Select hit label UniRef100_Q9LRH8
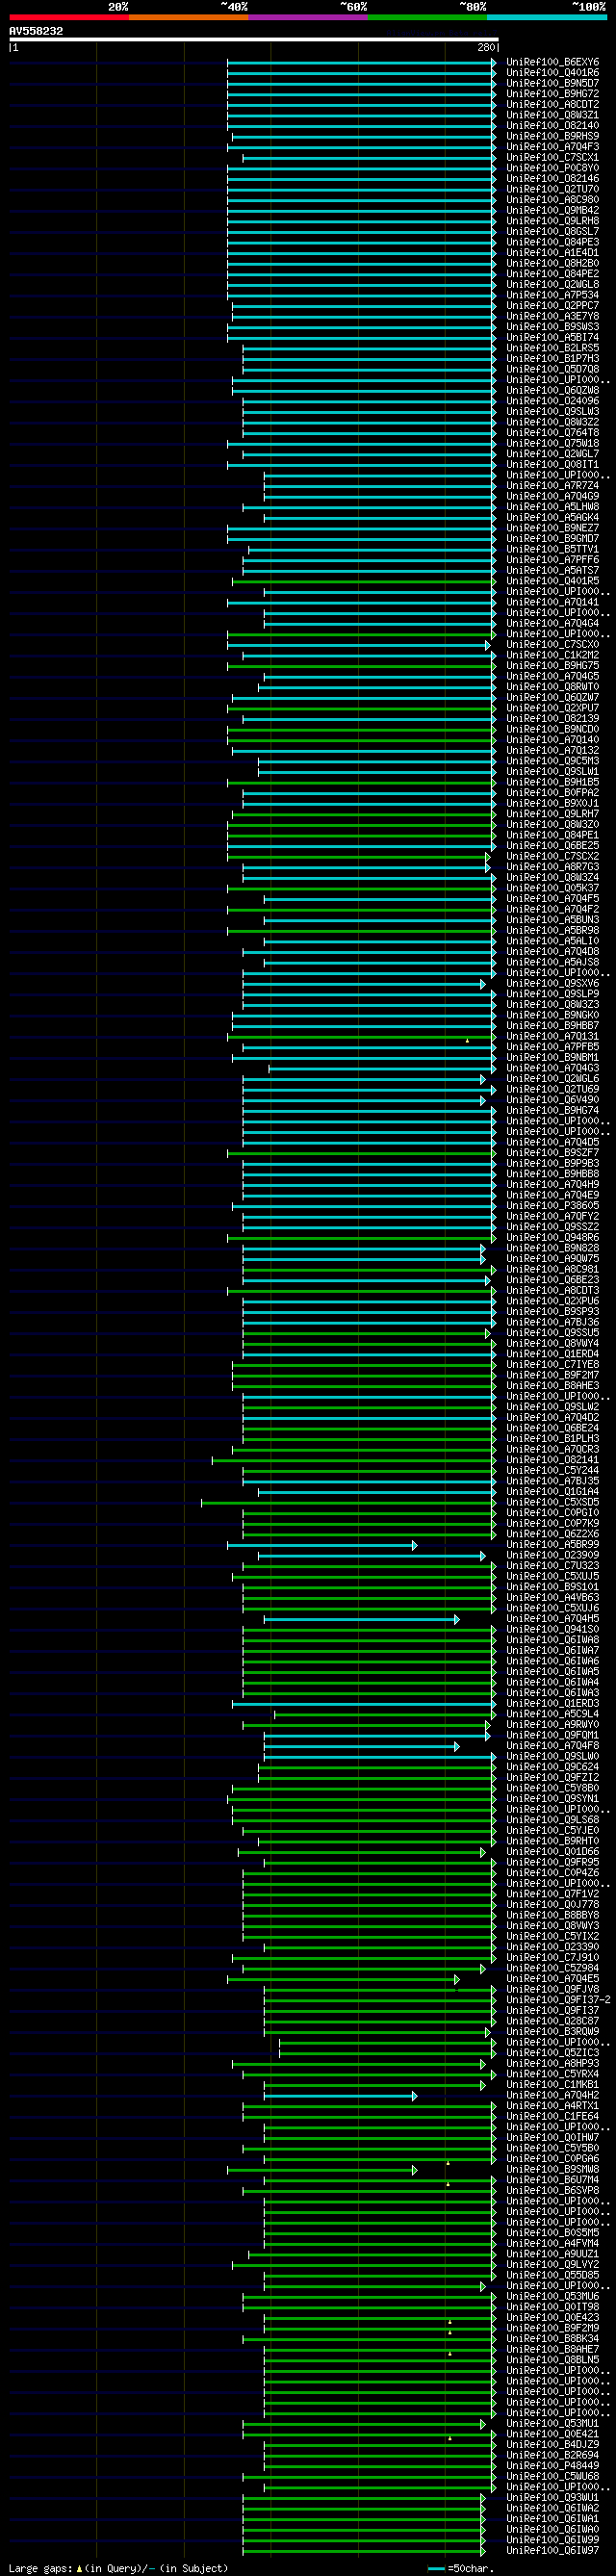 553,221
